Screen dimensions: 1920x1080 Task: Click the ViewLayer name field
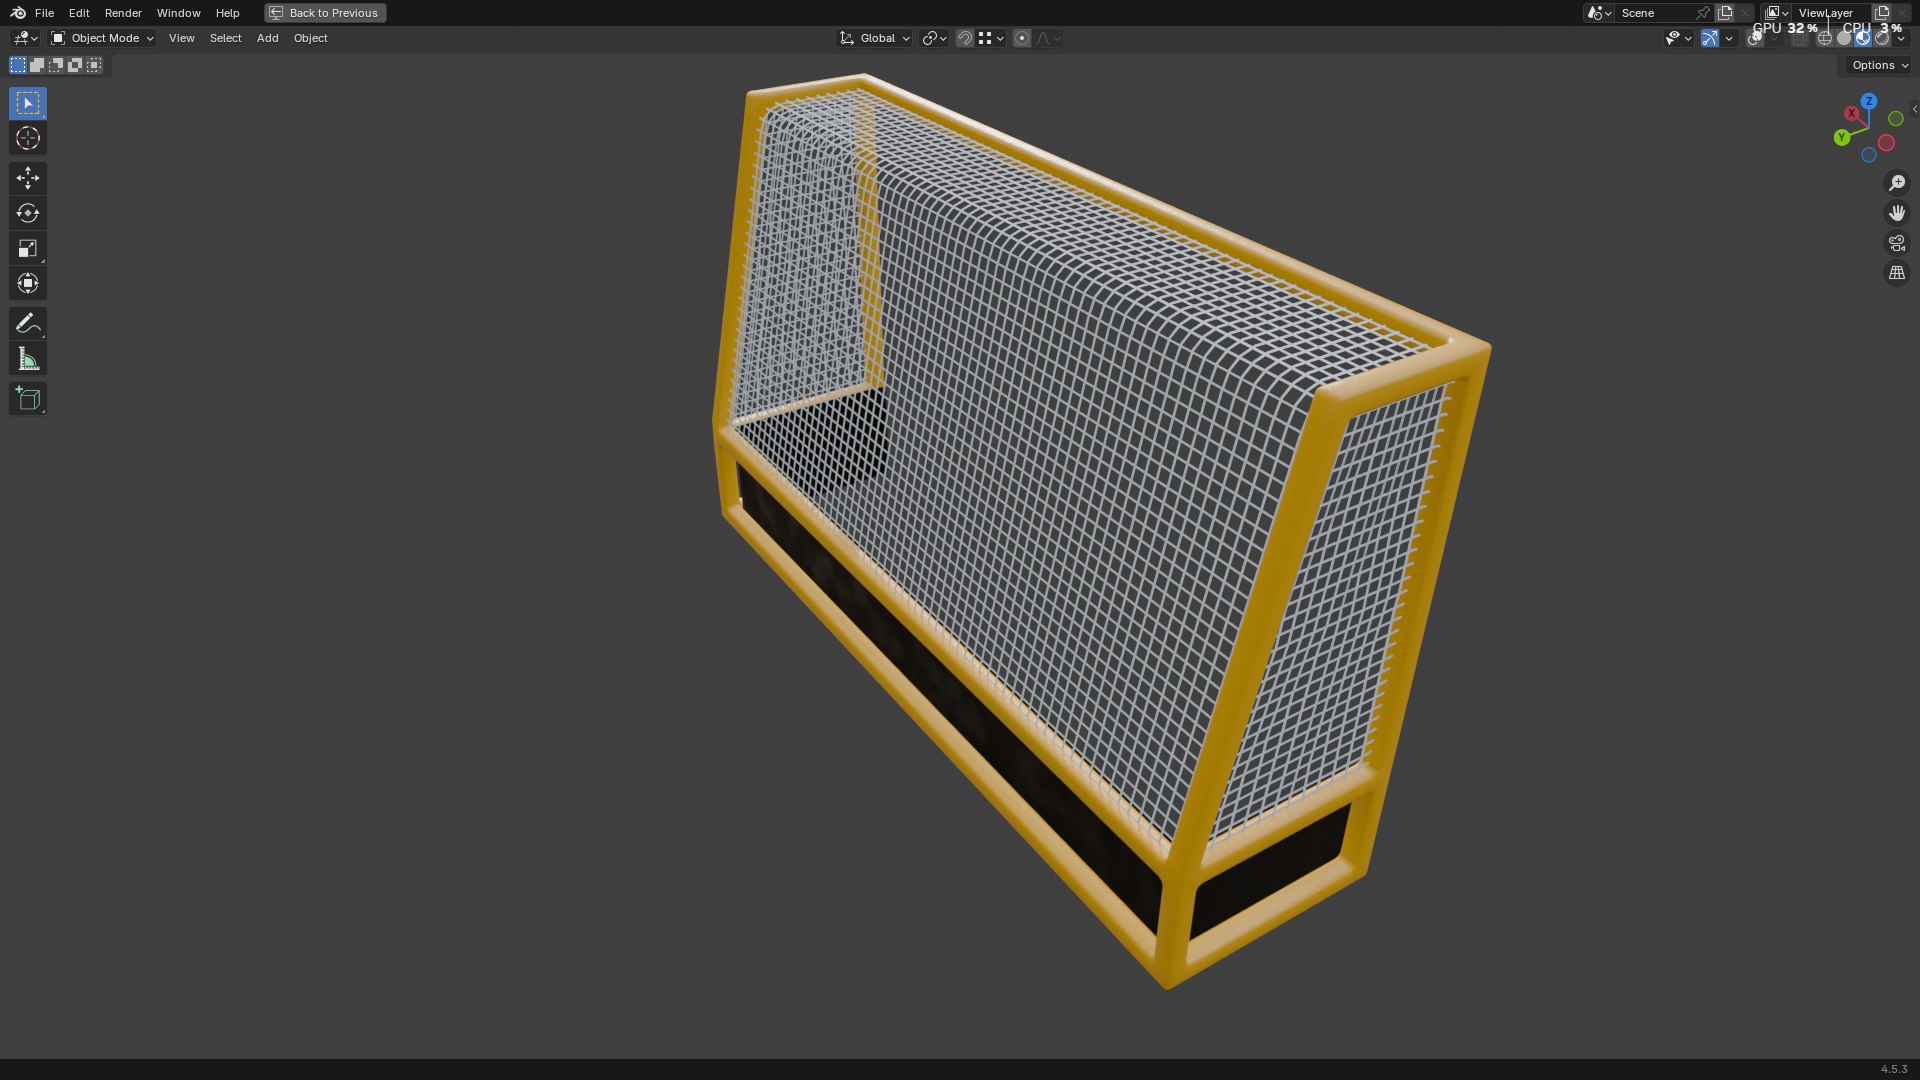(x=1830, y=13)
